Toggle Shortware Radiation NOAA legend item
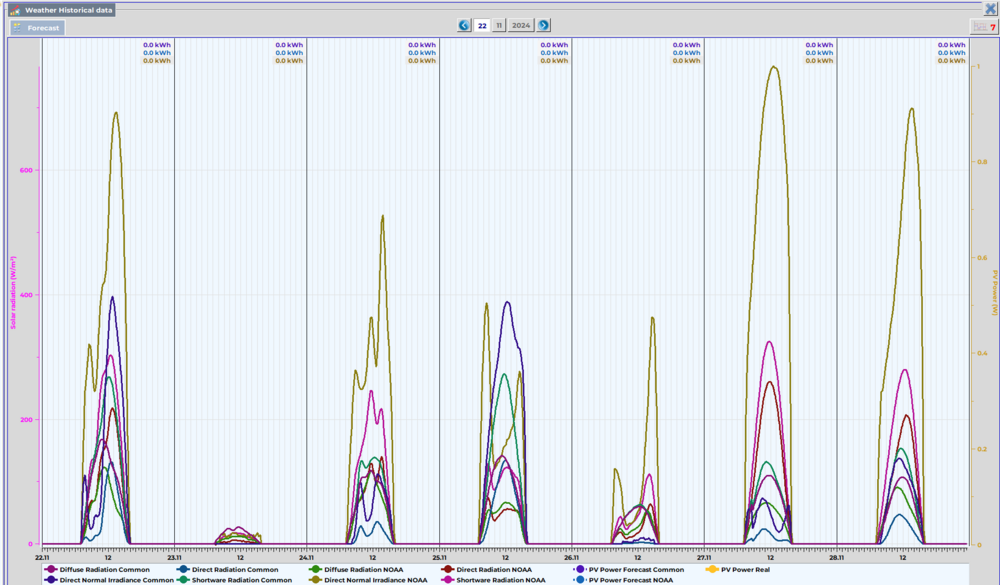This screenshot has height=585, width=1000. coord(493,579)
